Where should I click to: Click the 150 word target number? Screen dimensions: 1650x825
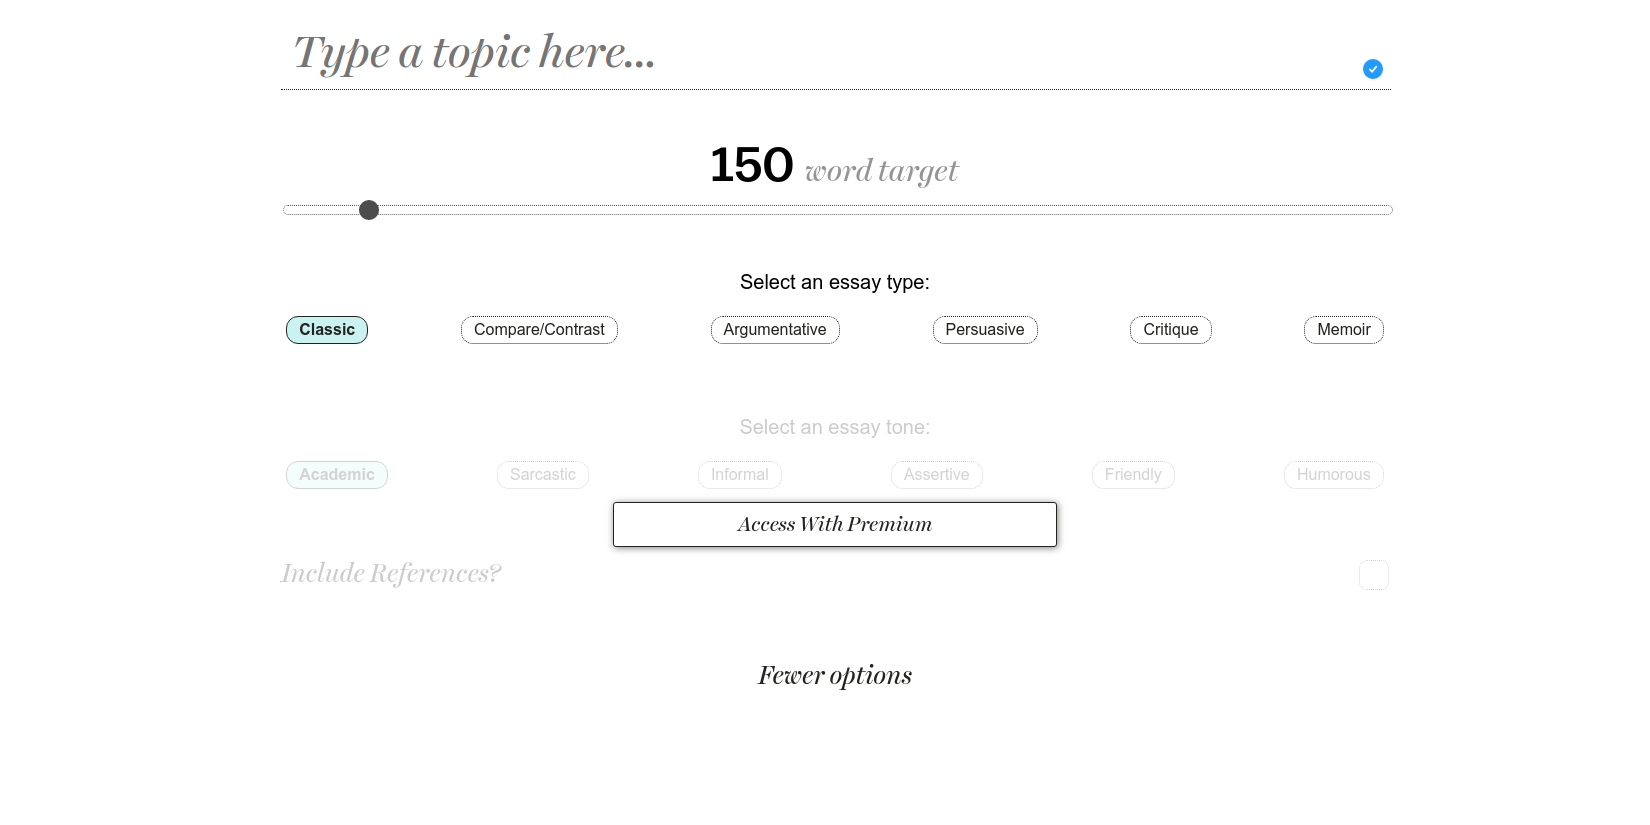[751, 165]
